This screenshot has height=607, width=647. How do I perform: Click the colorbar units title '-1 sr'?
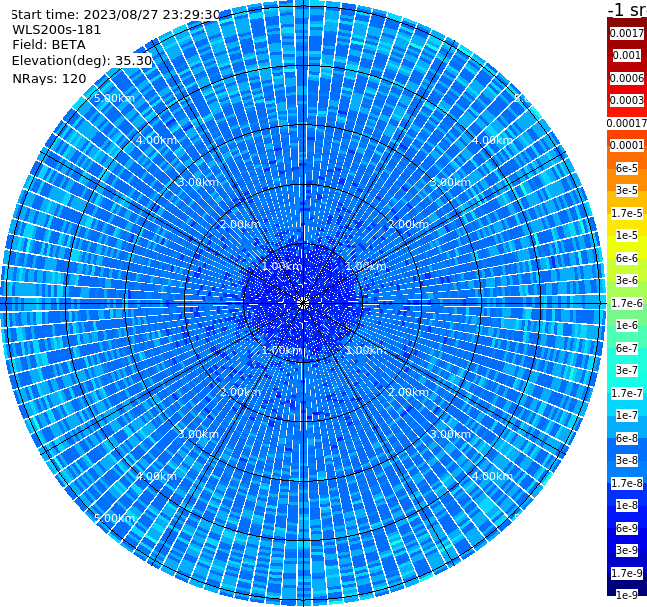coord(627,9)
